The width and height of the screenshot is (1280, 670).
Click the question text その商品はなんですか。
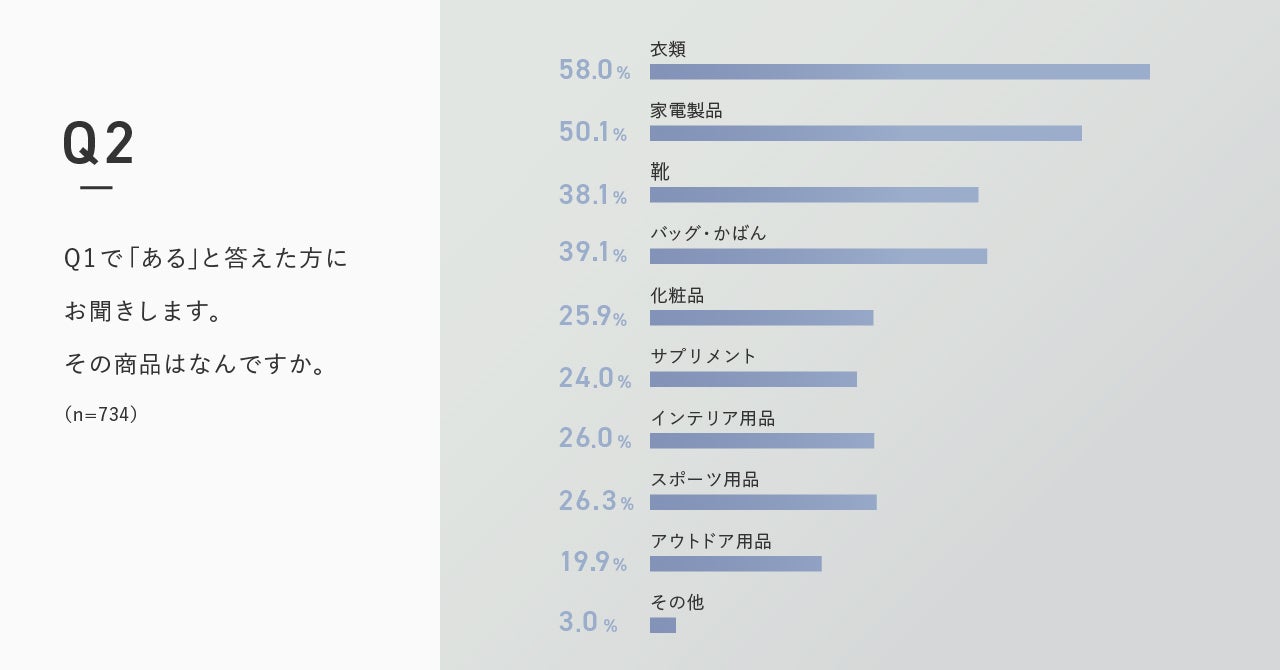(196, 364)
